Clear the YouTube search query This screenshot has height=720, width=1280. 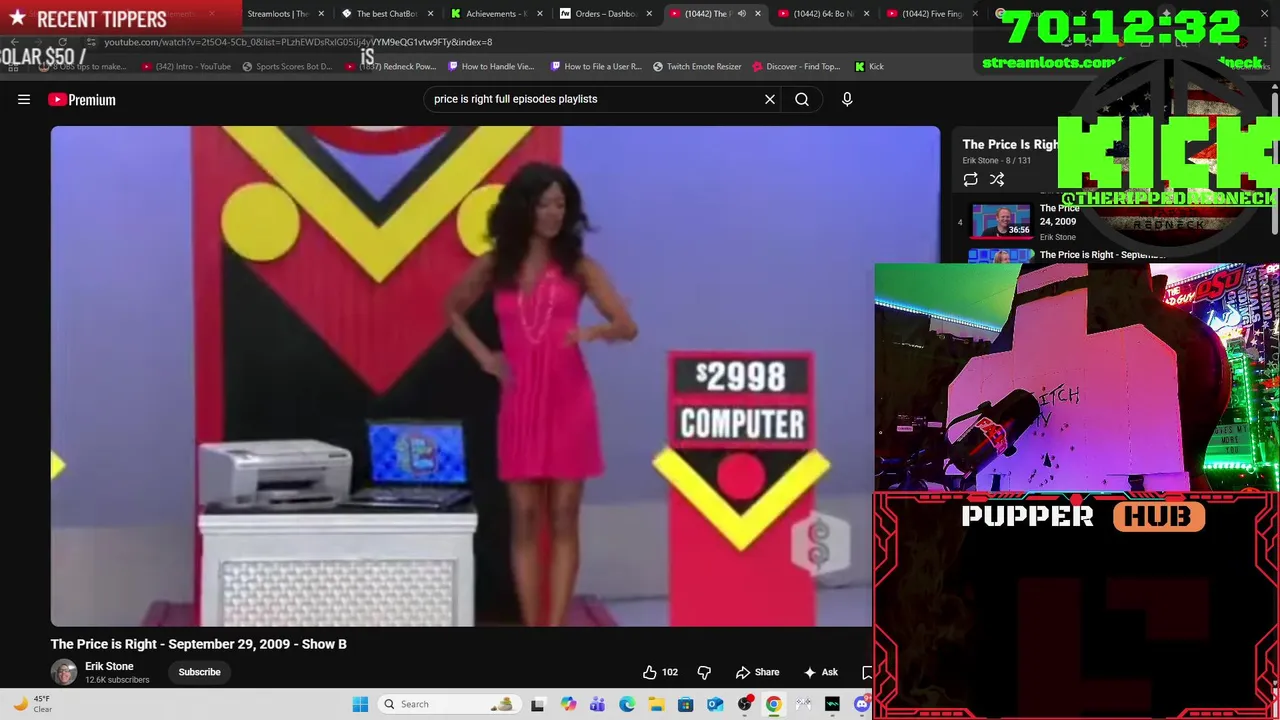[770, 99]
